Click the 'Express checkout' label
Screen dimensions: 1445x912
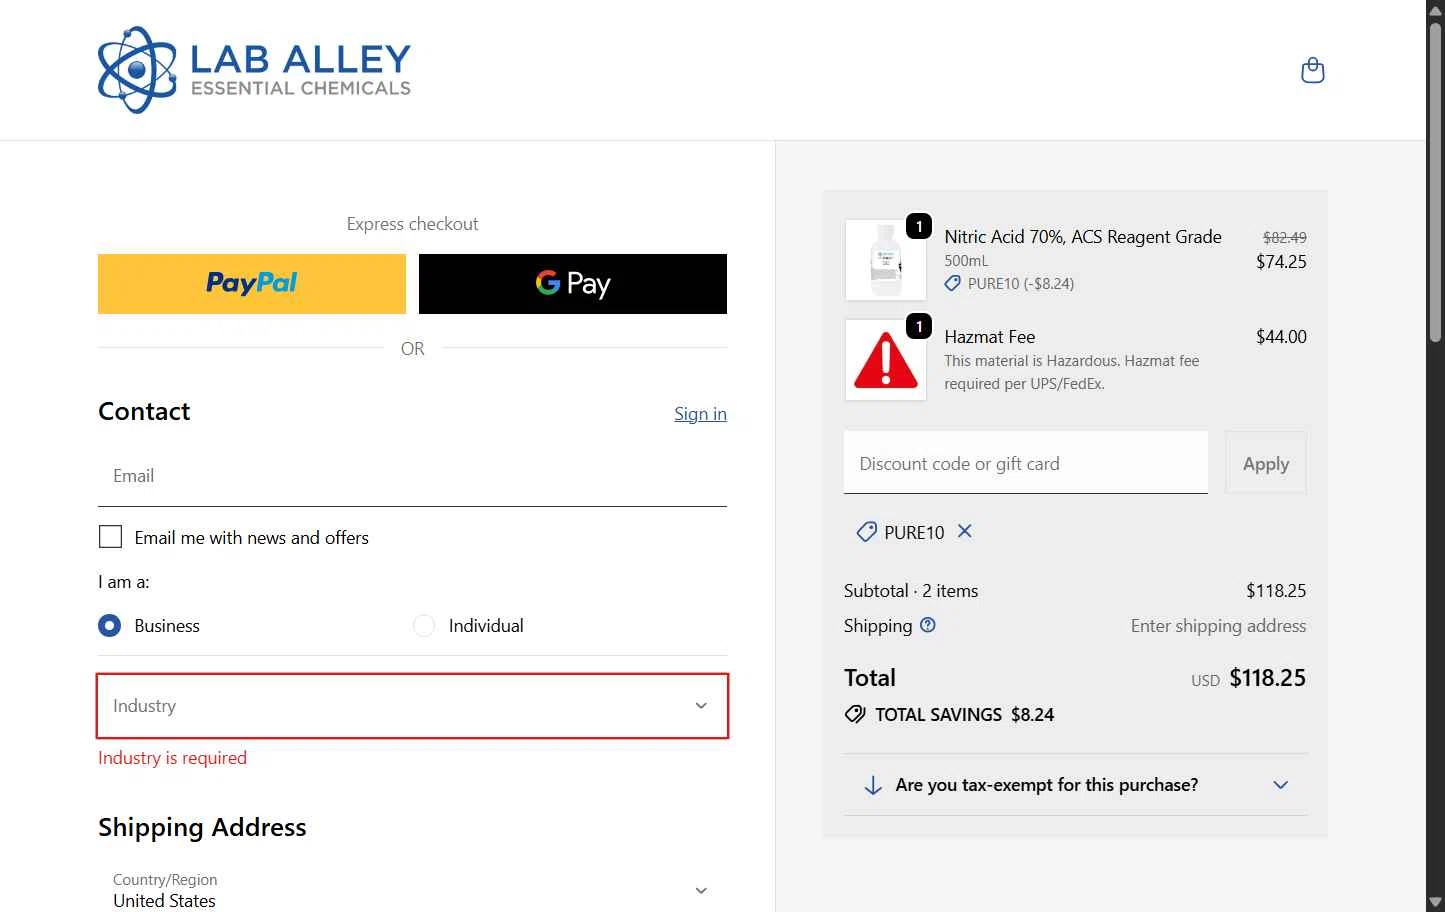tap(412, 224)
